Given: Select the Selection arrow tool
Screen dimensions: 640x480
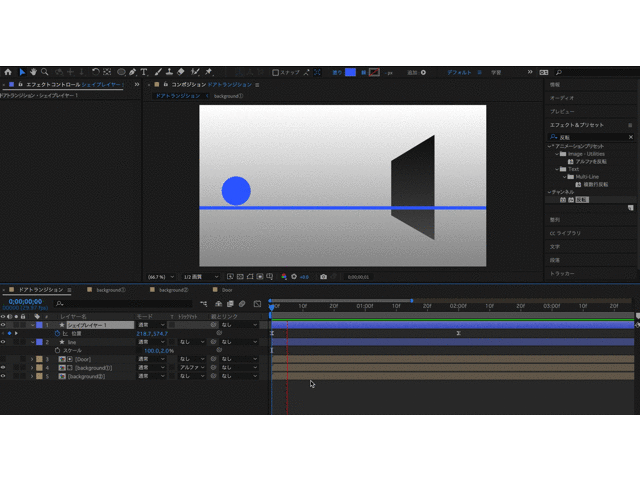Looking at the screenshot, I should (21, 72).
